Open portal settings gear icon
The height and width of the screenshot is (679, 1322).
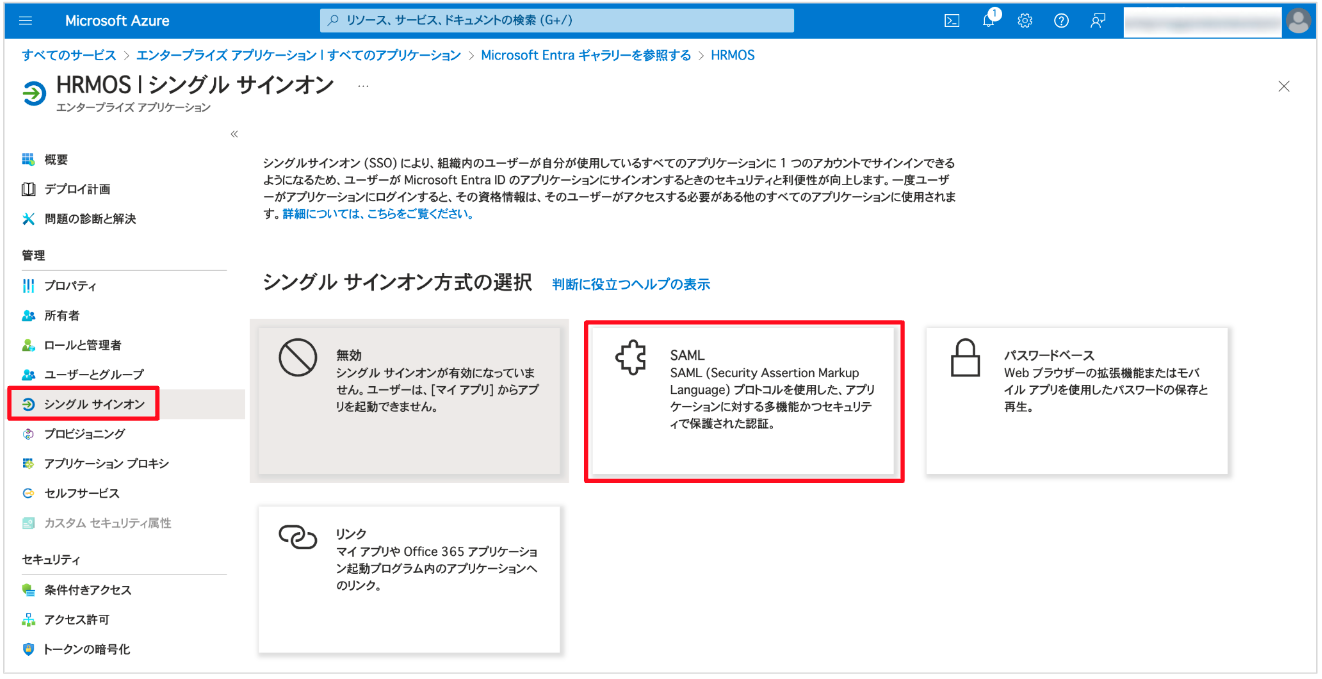pyautogui.click(x=1025, y=20)
